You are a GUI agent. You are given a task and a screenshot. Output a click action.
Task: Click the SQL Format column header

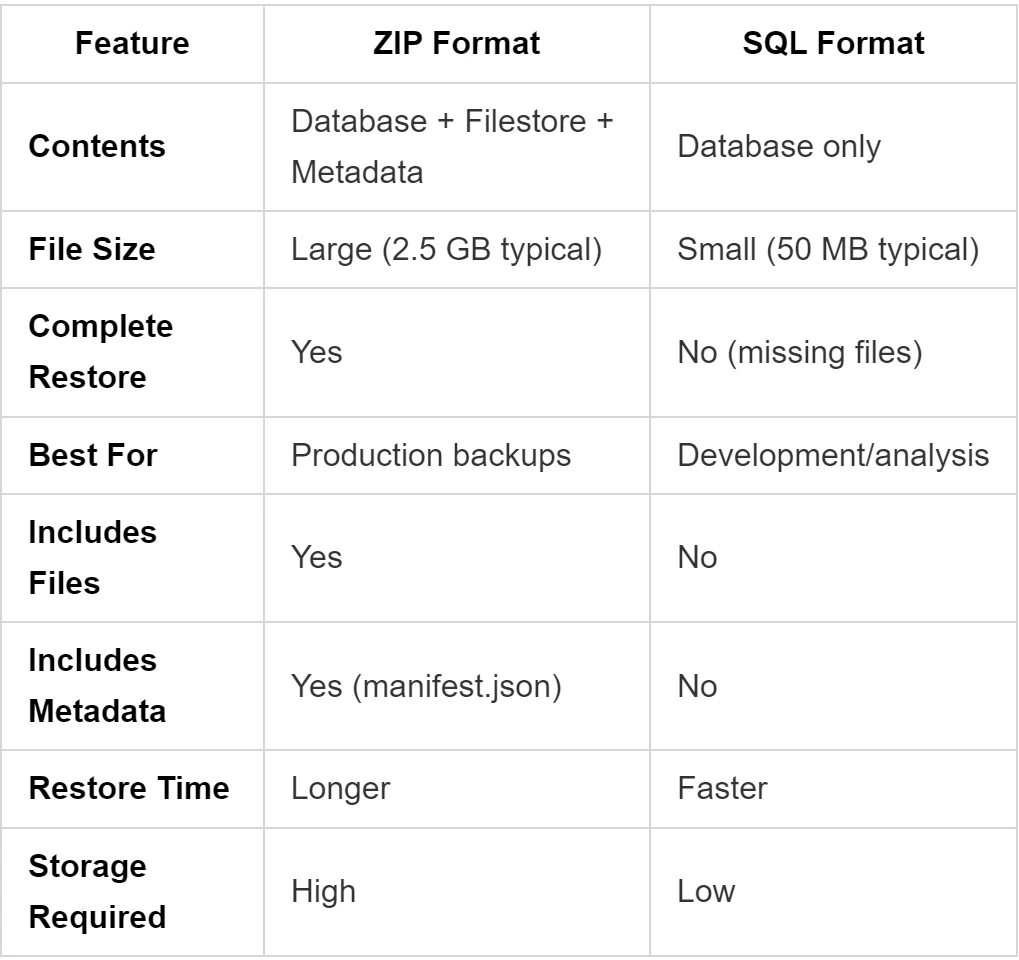(x=833, y=44)
